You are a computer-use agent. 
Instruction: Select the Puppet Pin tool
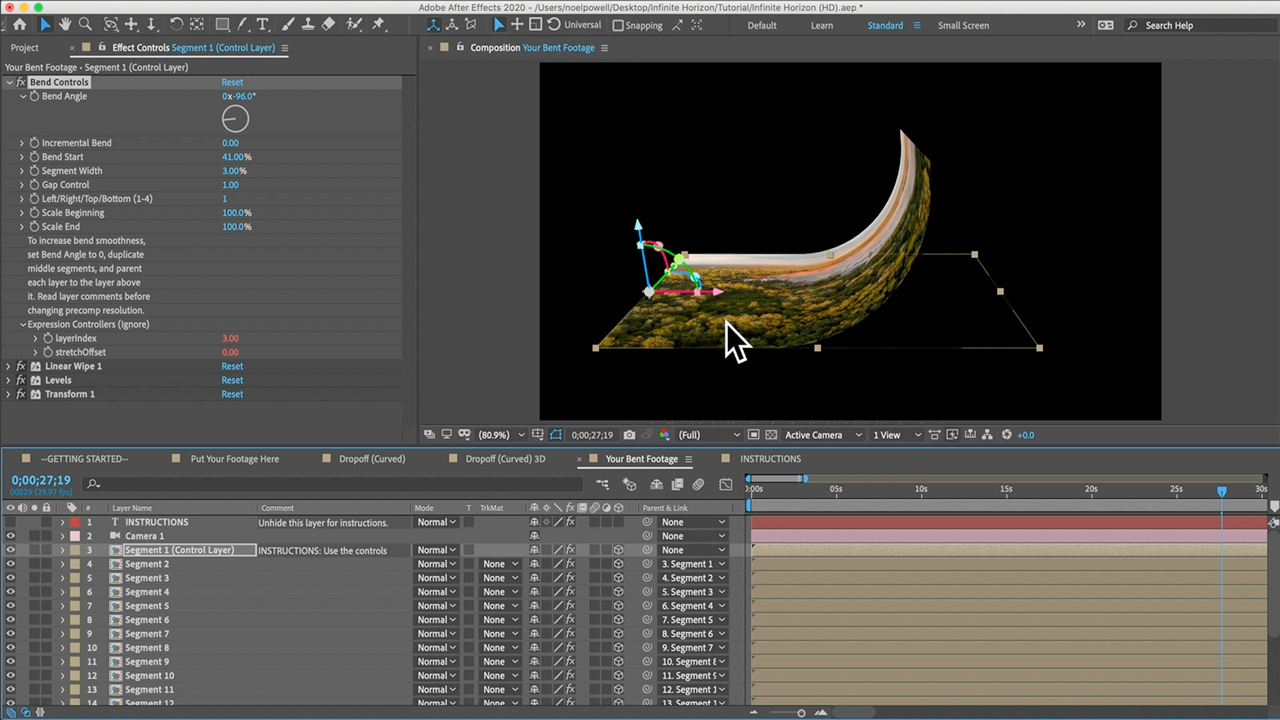click(x=377, y=25)
